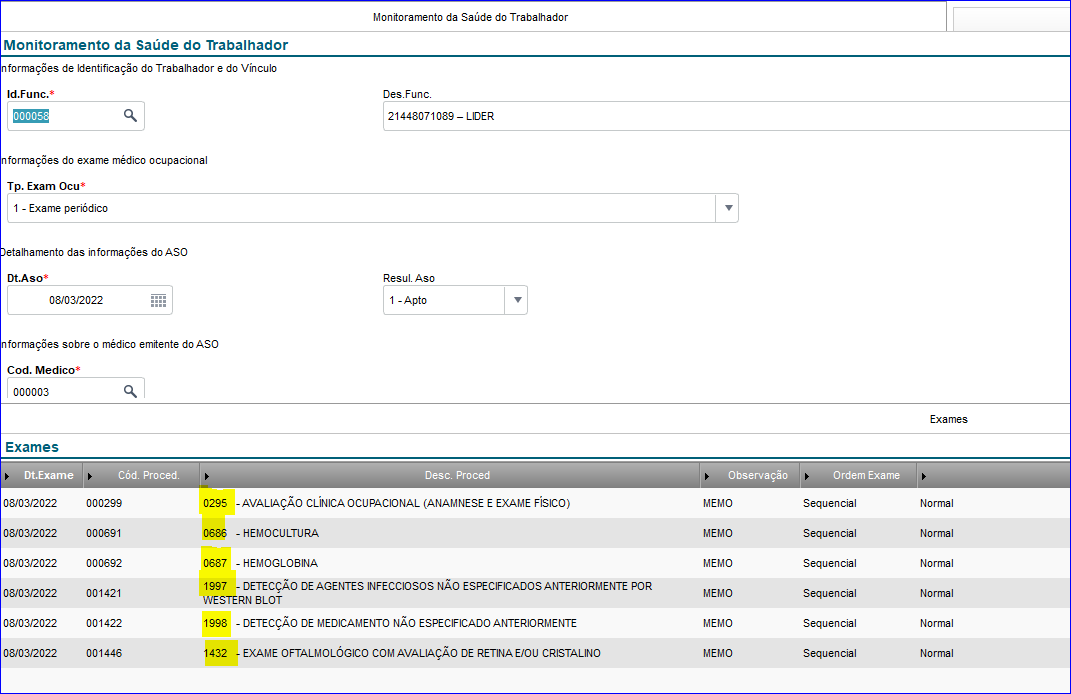Select the HEMOCULTURA description cell
Viewport: 1071px width, 694px height.
(x=261, y=533)
